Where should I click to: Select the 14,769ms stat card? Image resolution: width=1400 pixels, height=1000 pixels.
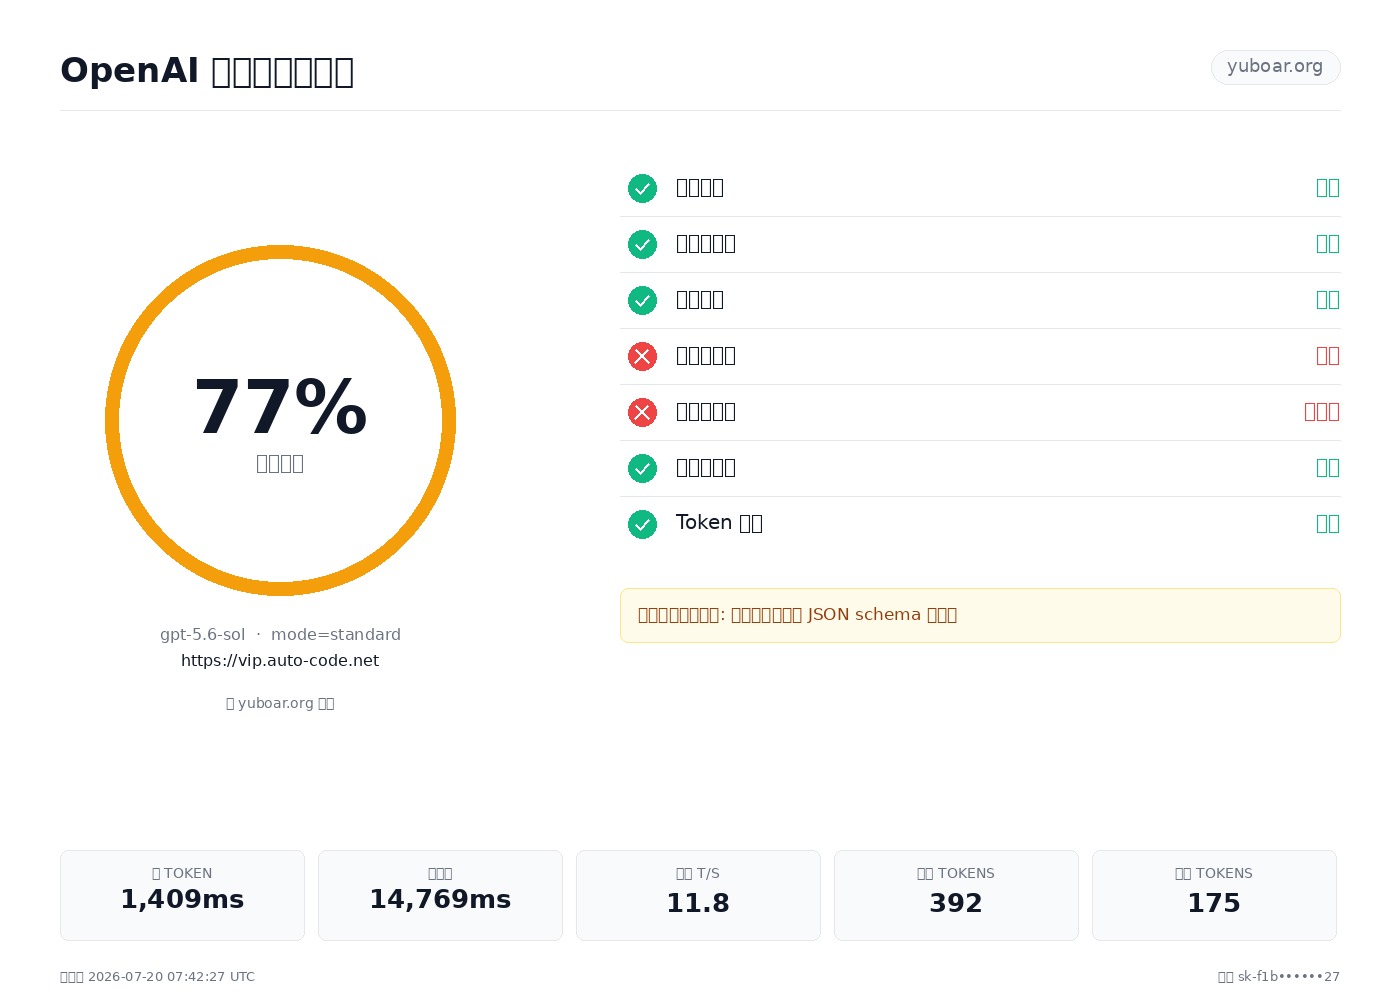click(440, 895)
